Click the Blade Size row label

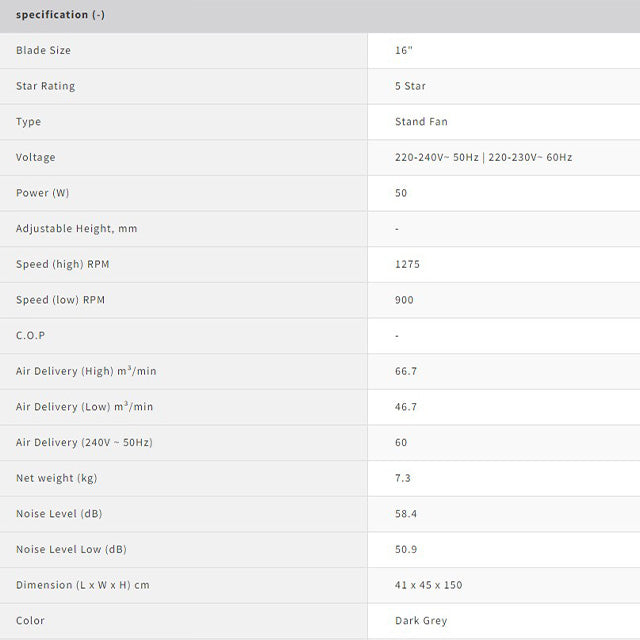[x=43, y=50]
